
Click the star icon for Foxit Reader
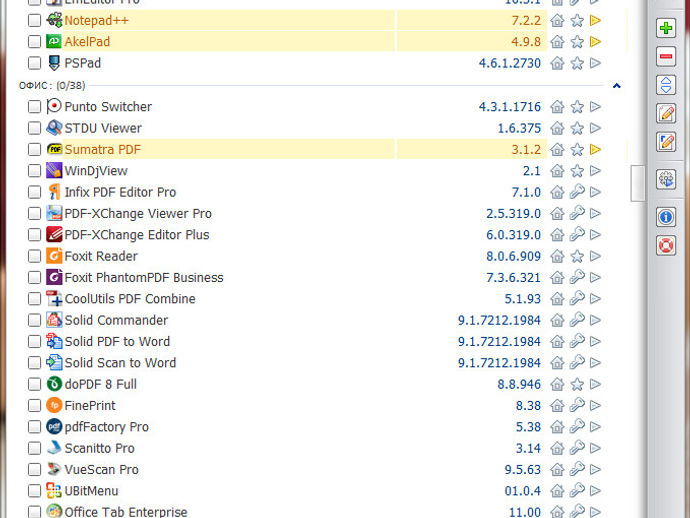[577, 256]
